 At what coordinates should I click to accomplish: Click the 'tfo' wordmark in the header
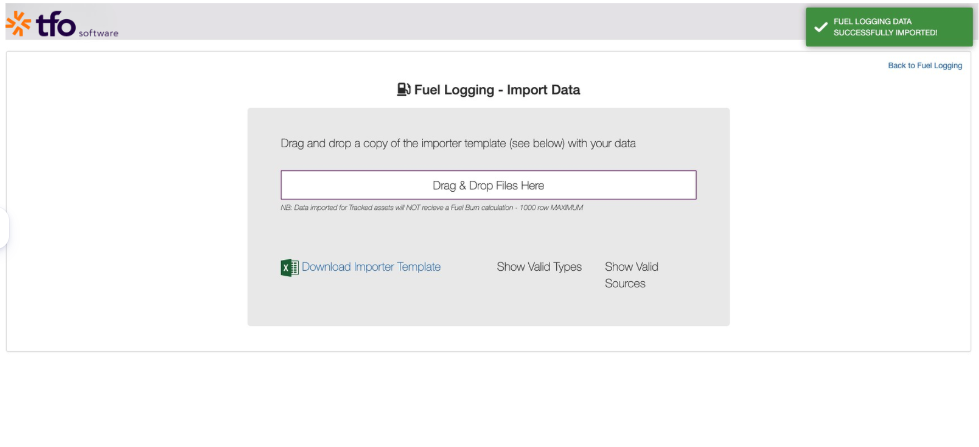56,24
